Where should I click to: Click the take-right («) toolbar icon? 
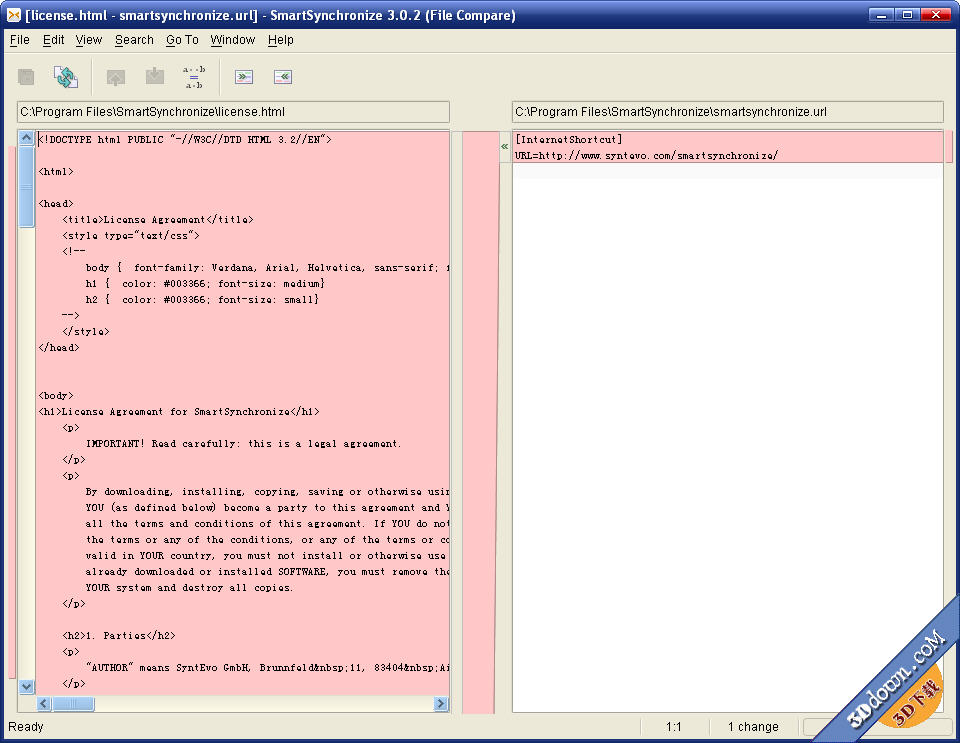pos(282,77)
